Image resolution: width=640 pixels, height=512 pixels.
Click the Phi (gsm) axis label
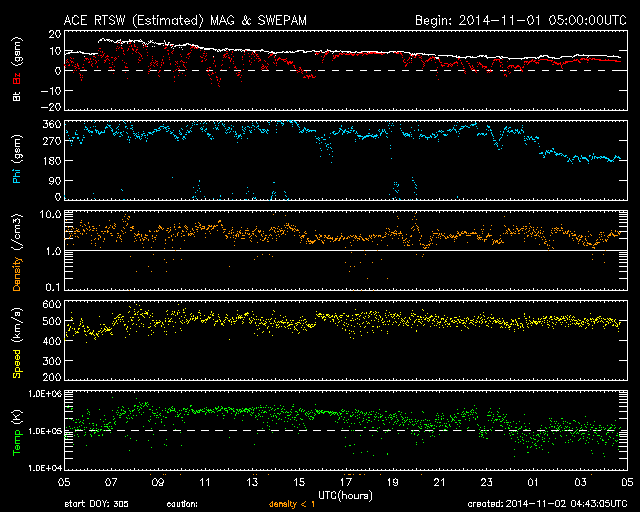[x=15, y=161]
